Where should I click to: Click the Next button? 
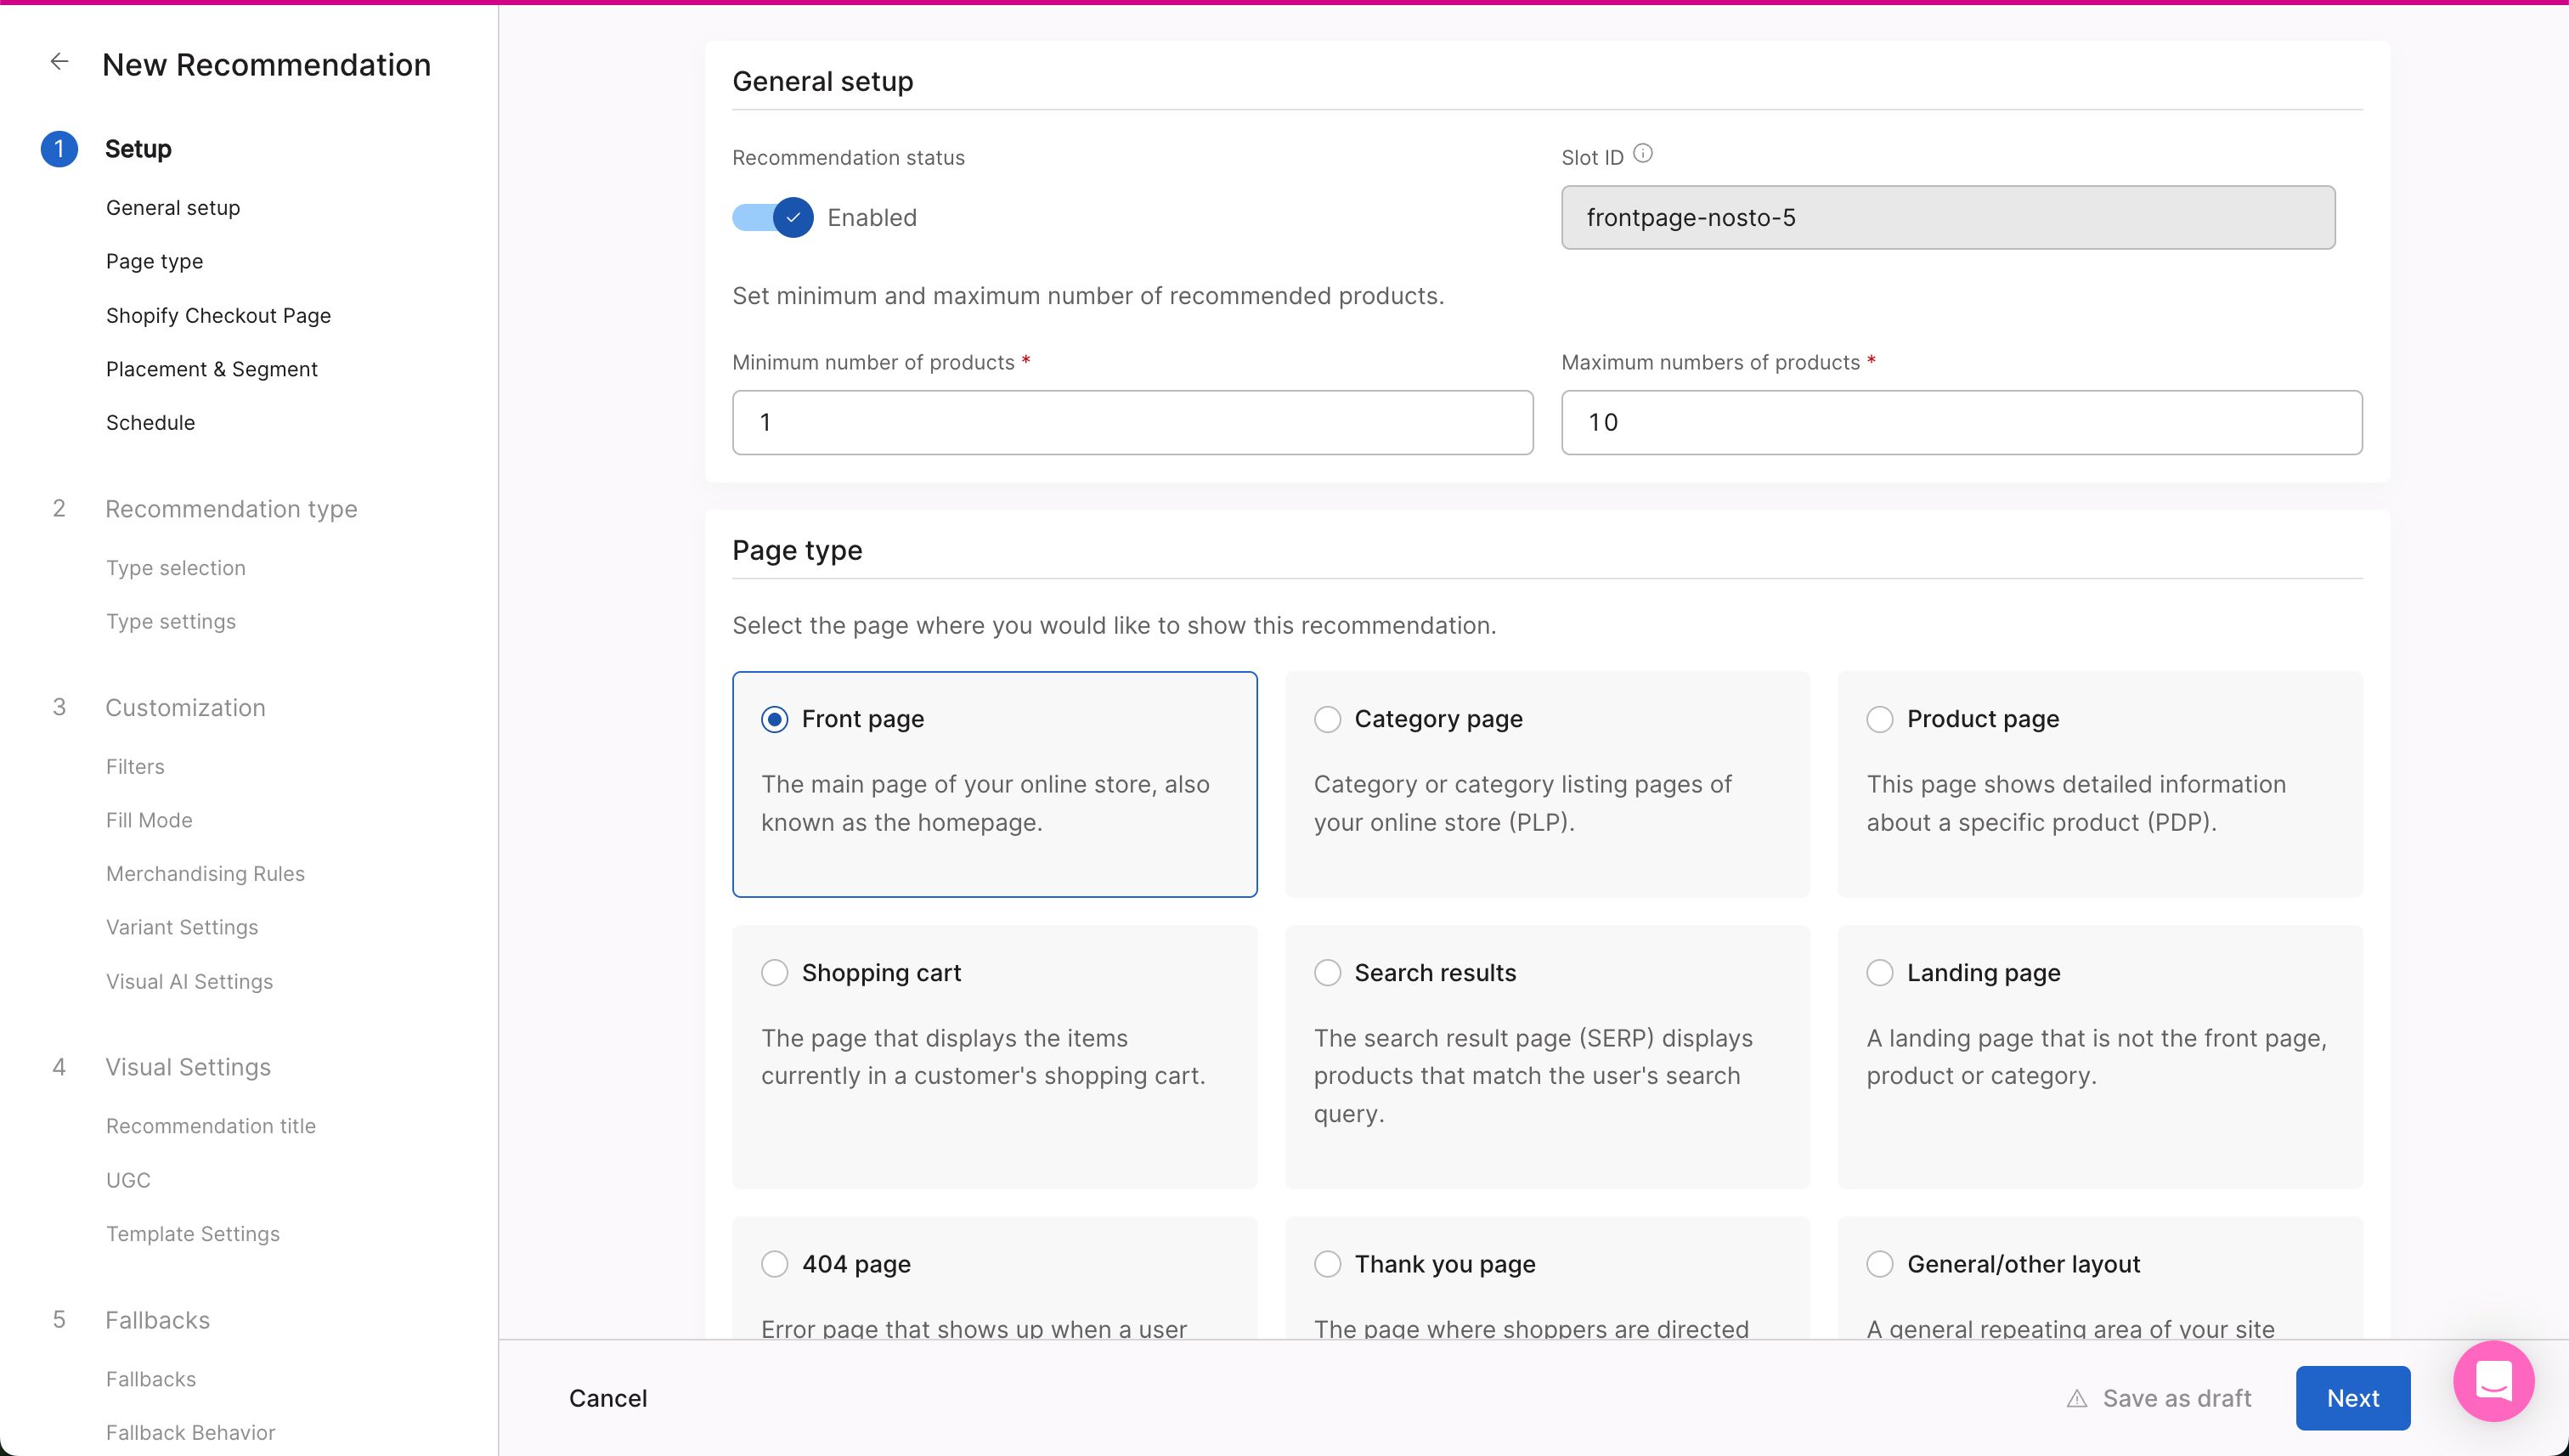coord(2352,1397)
